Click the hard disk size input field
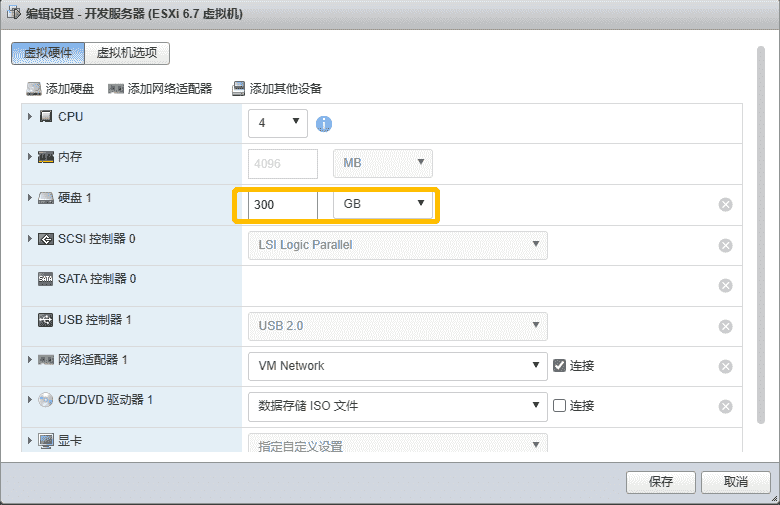 pos(283,204)
